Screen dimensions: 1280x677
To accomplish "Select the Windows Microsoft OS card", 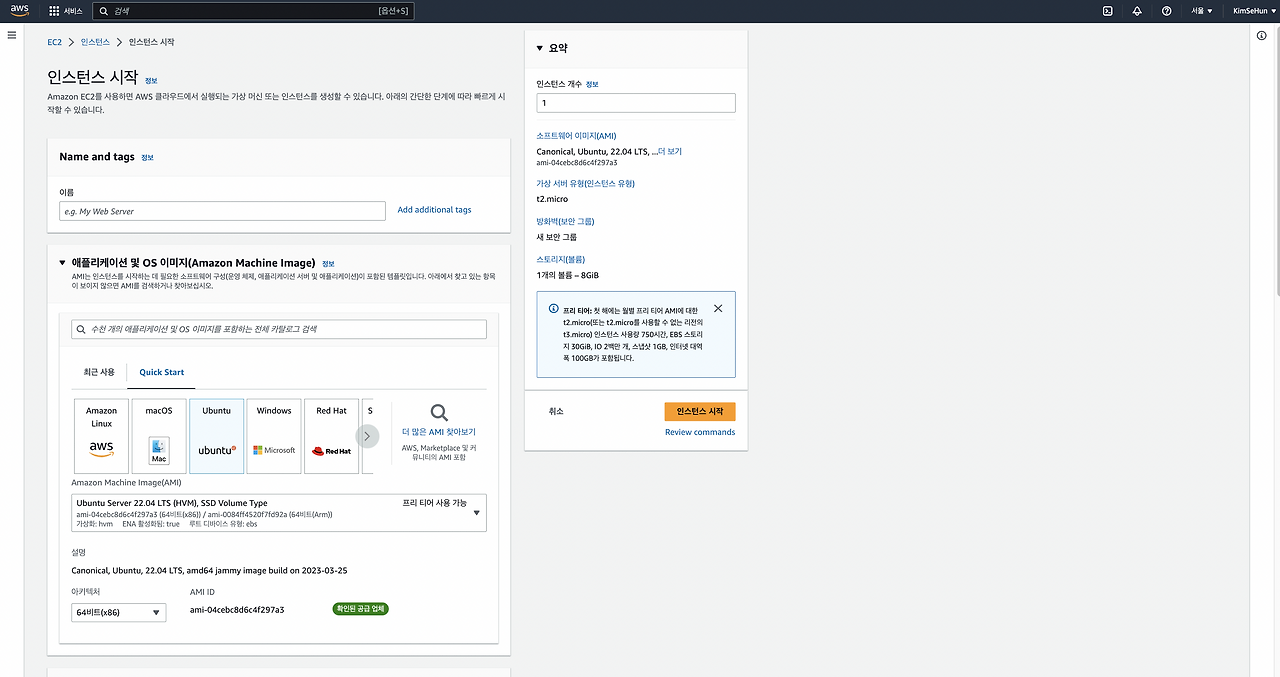I will 274,435.
